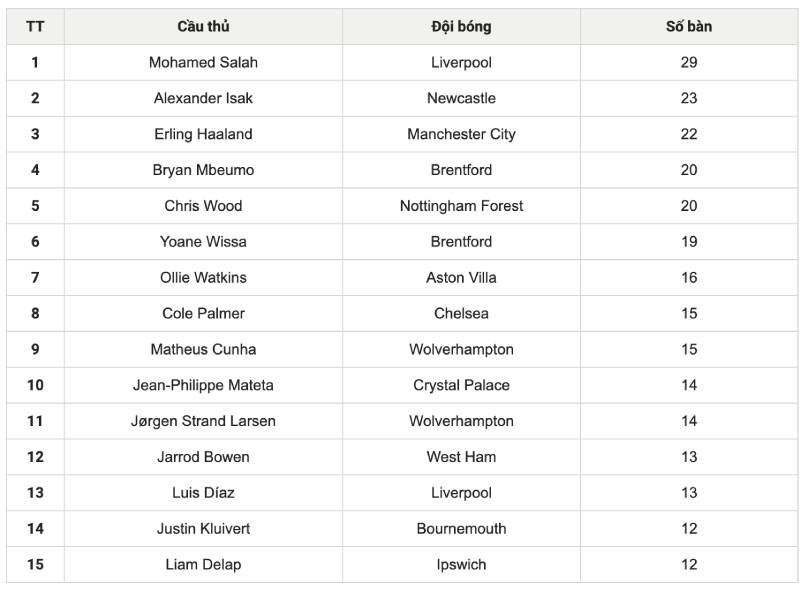Select the Jørgen Strand Larsen cell

click(203, 421)
